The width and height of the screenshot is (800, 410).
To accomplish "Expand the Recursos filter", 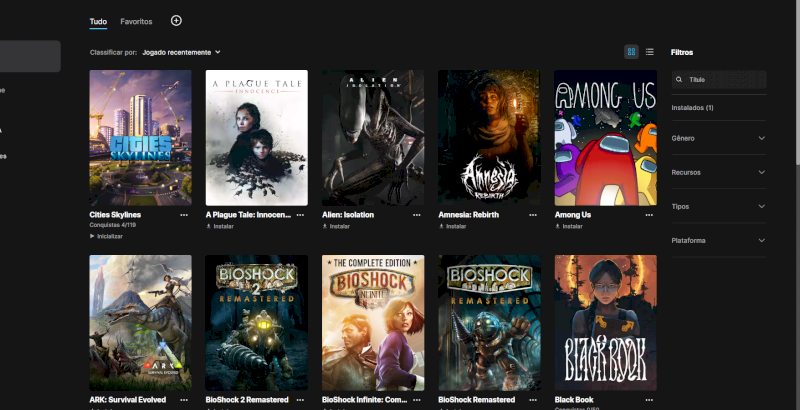I will pyautogui.click(x=719, y=172).
